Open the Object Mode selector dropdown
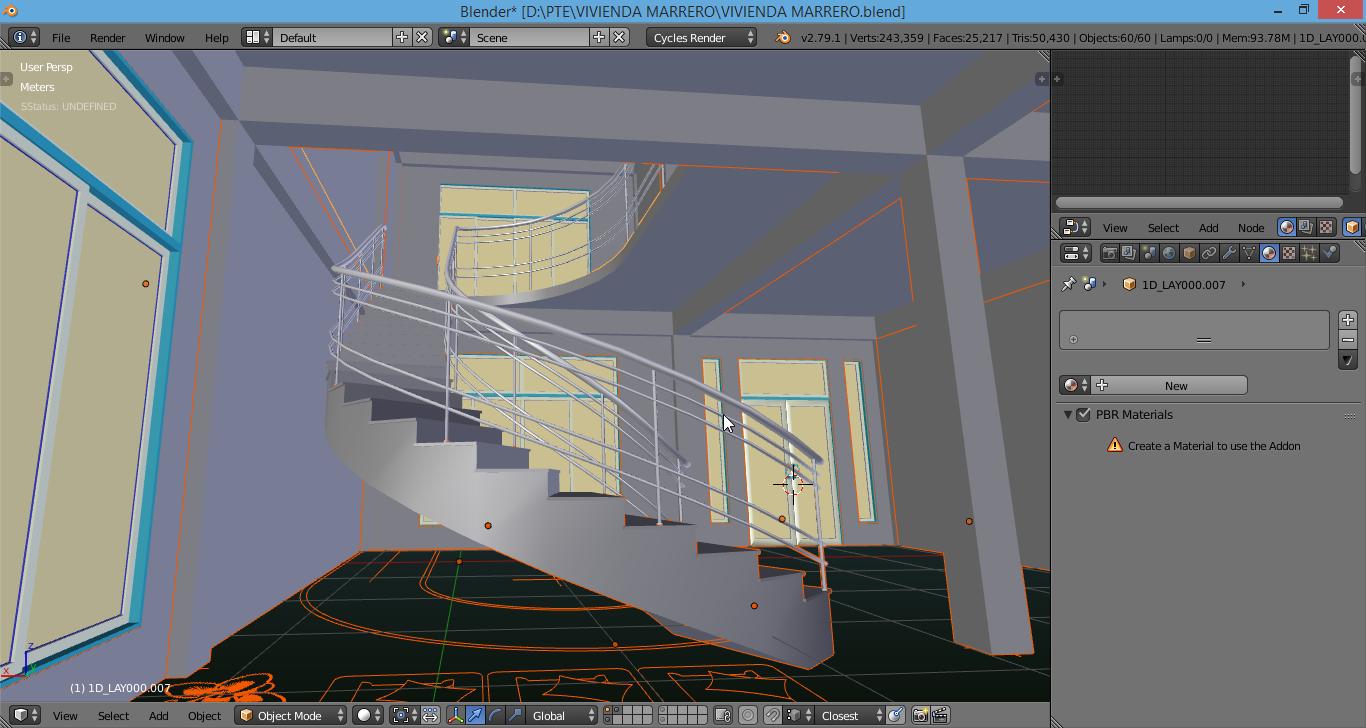 click(291, 715)
